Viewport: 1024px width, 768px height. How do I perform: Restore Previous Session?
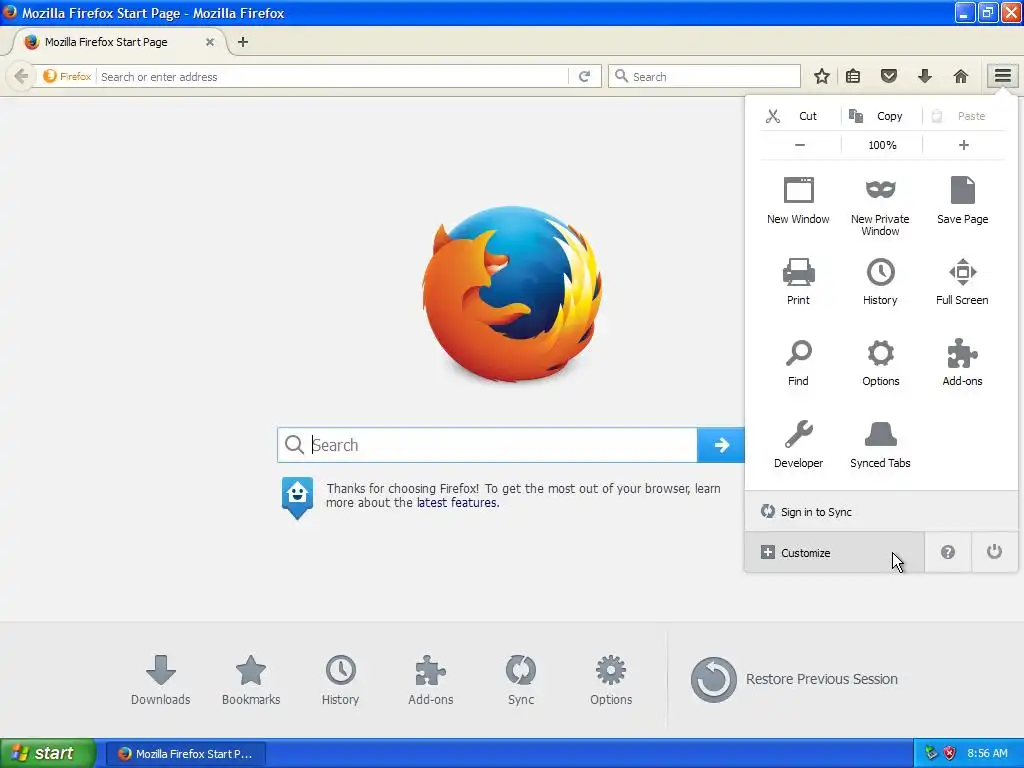coord(794,679)
